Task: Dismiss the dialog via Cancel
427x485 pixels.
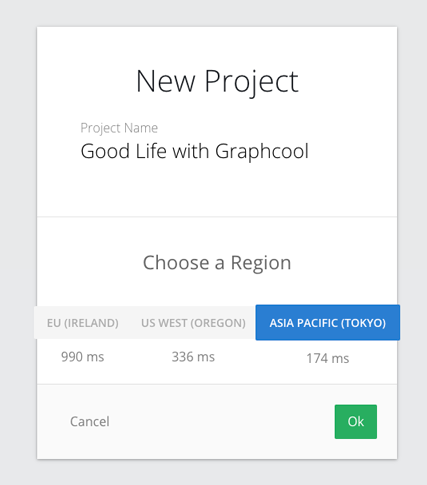Action: coord(90,422)
